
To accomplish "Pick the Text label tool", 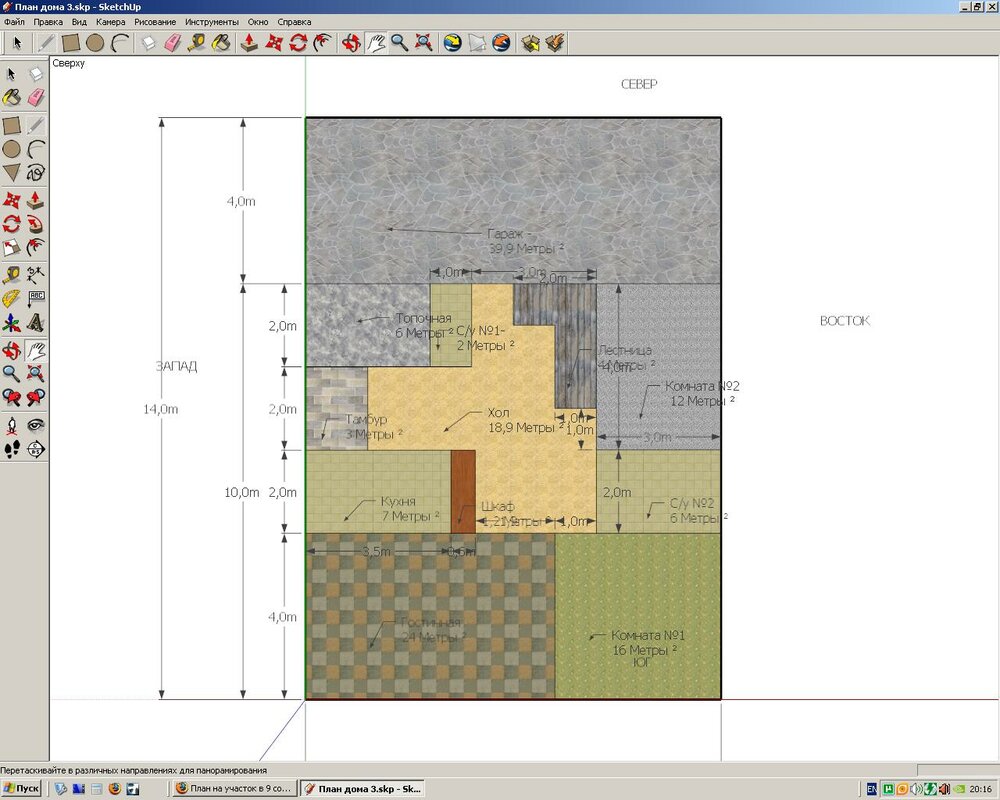I will pos(36,298).
